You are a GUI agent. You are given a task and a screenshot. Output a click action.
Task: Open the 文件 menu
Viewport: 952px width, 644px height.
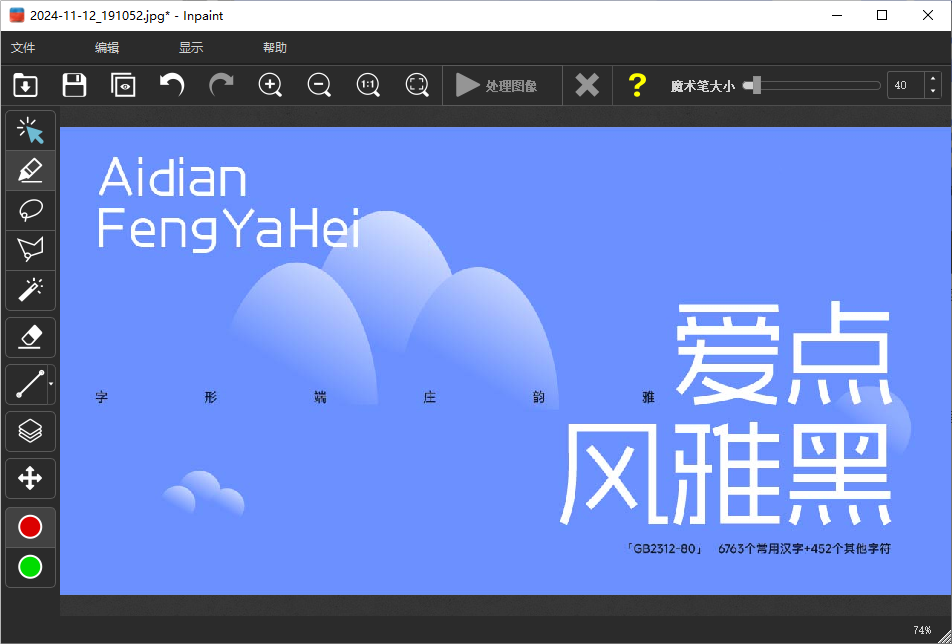(x=24, y=47)
